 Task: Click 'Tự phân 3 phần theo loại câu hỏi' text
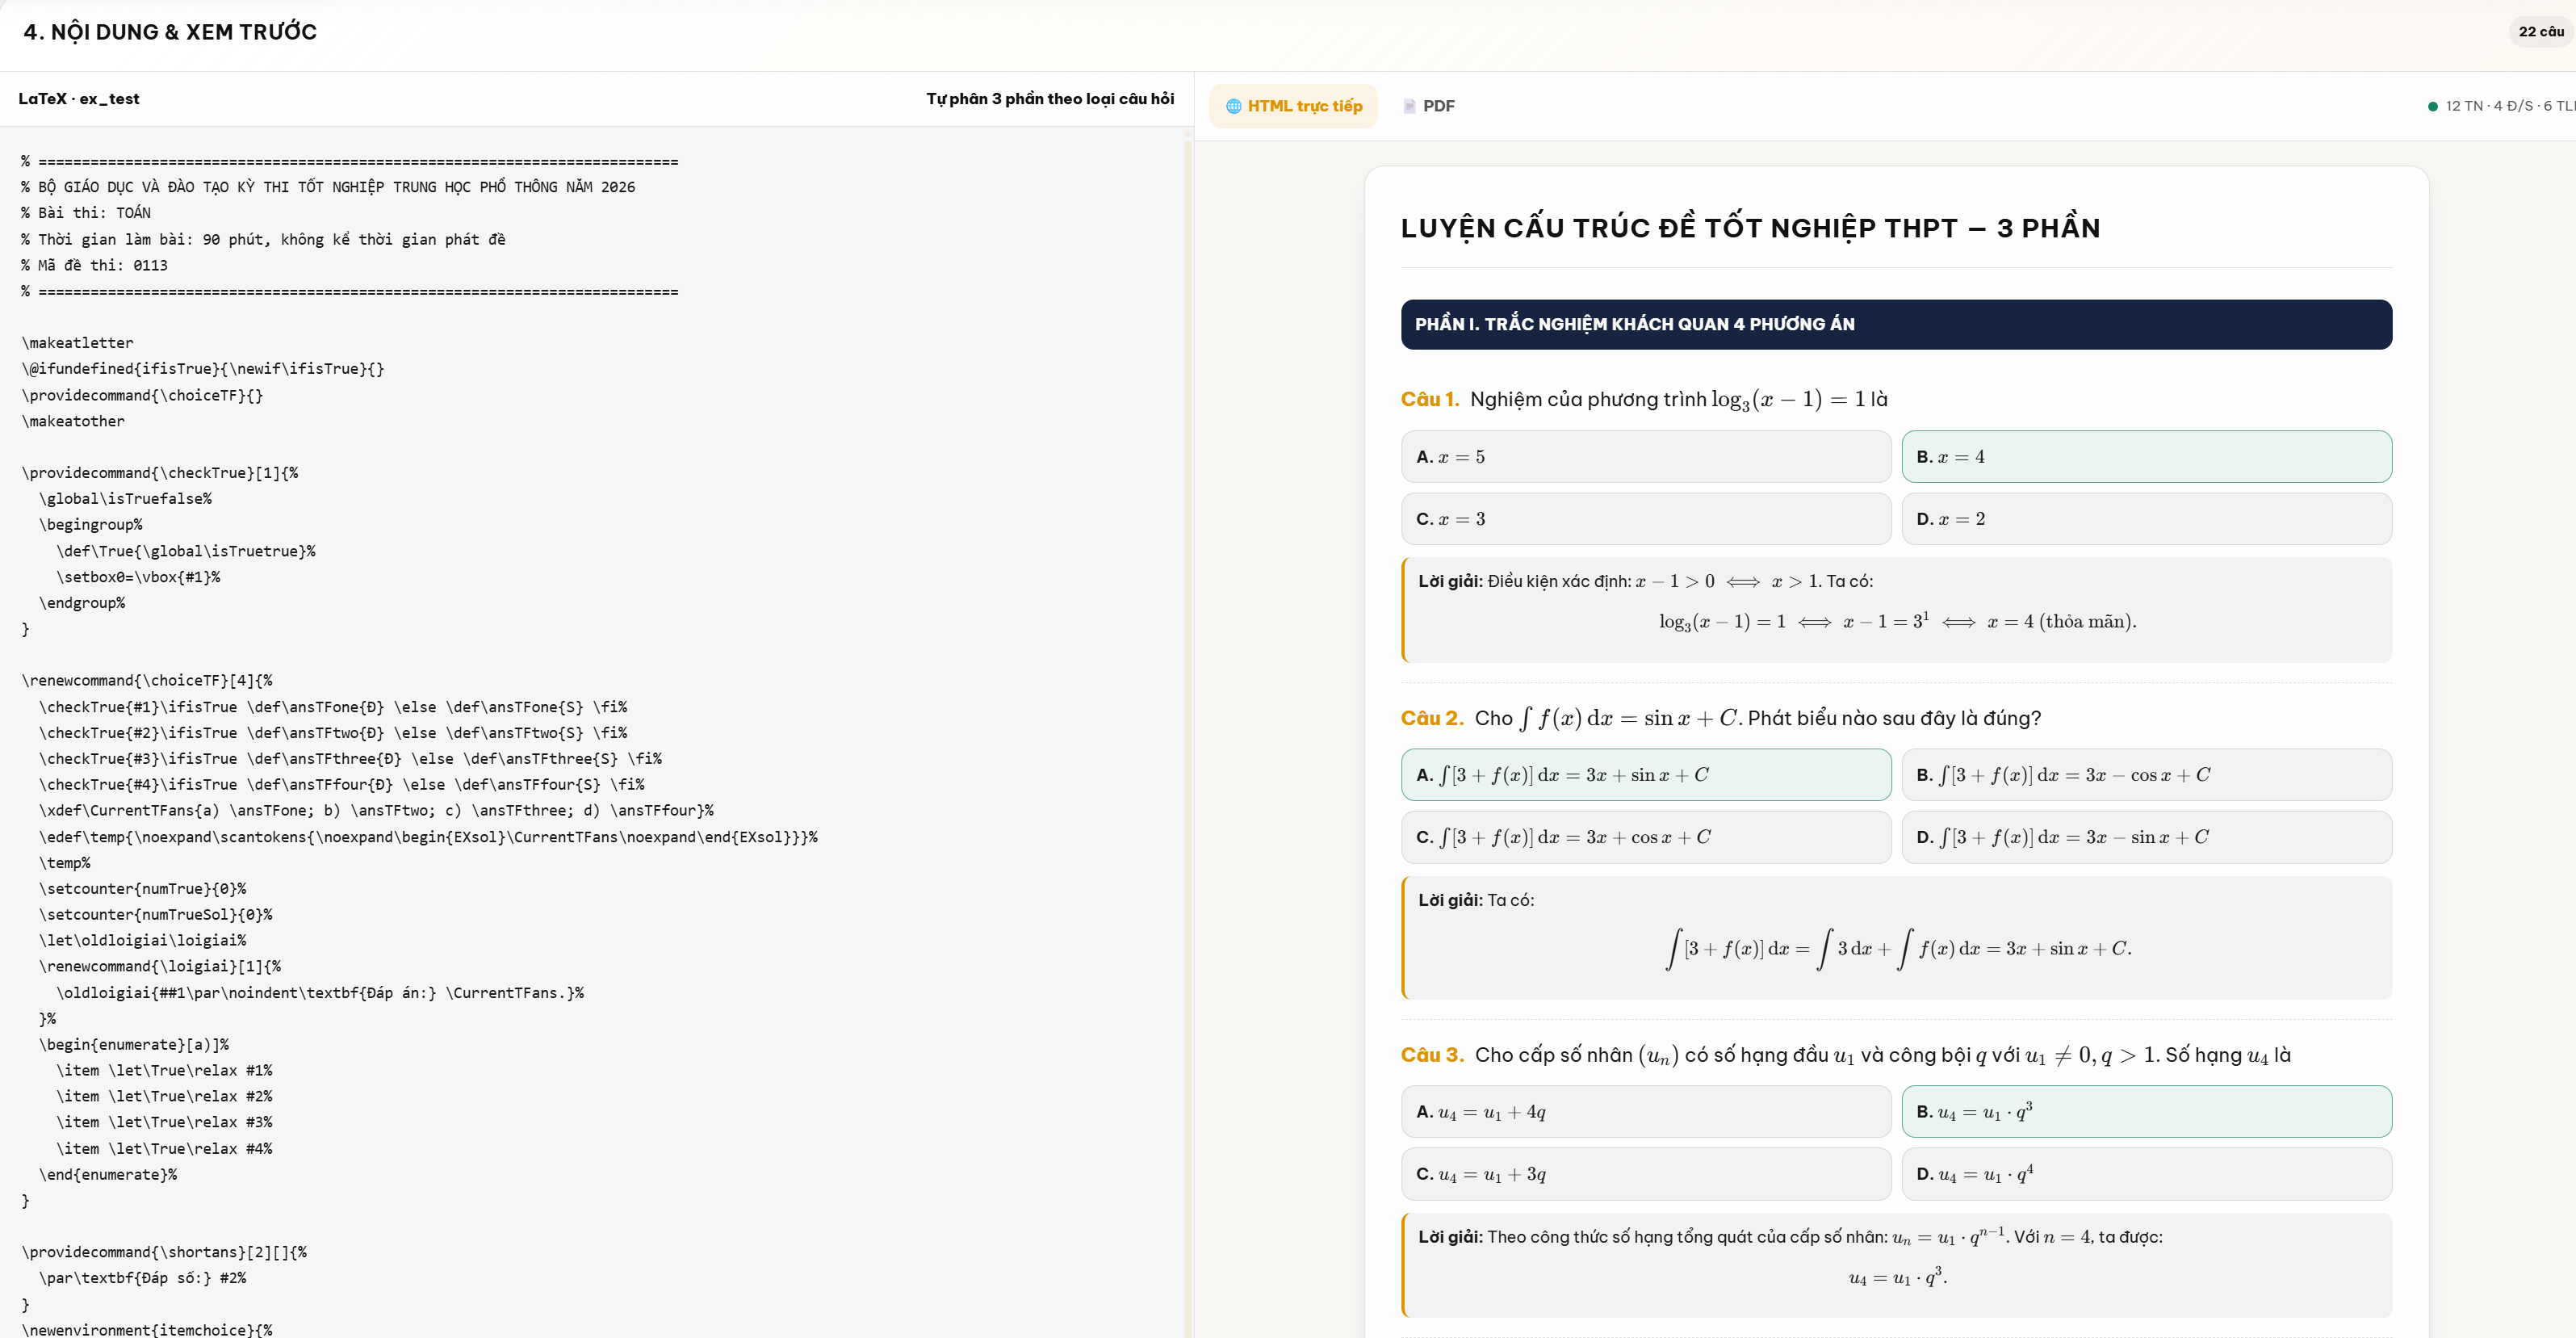tap(1050, 99)
